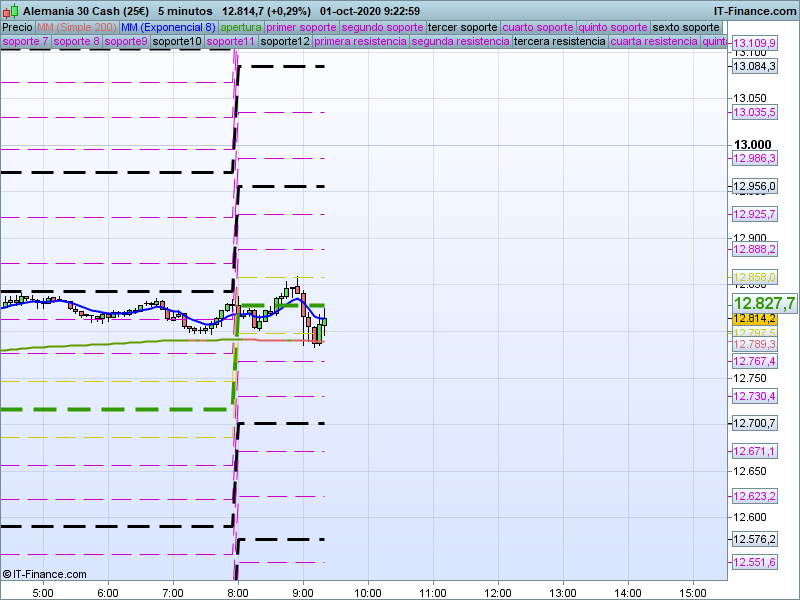Click the large green 12.827,7 price label
The height and width of the screenshot is (600, 800).
pyautogui.click(x=764, y=304)
